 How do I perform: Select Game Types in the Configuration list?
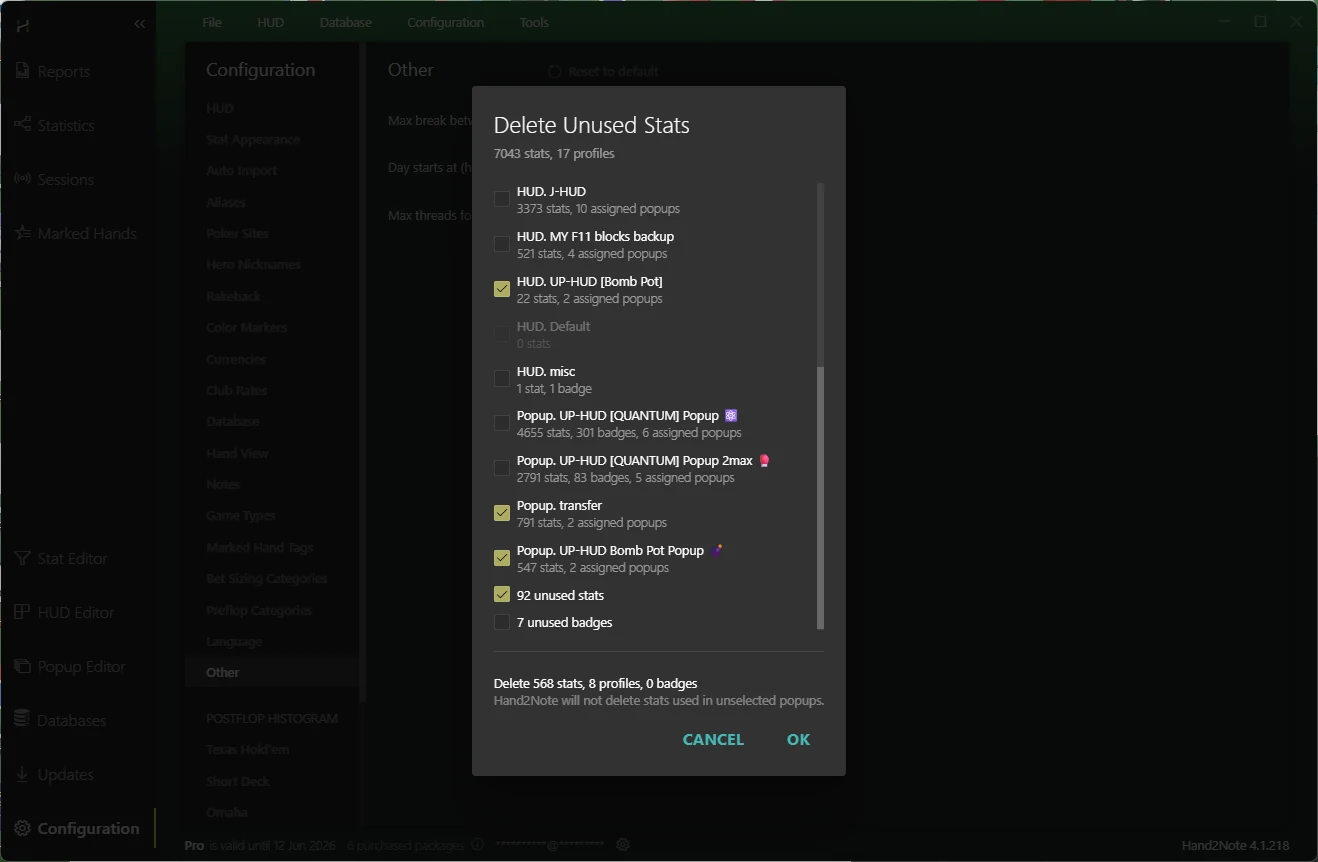(x=241, y=516)
